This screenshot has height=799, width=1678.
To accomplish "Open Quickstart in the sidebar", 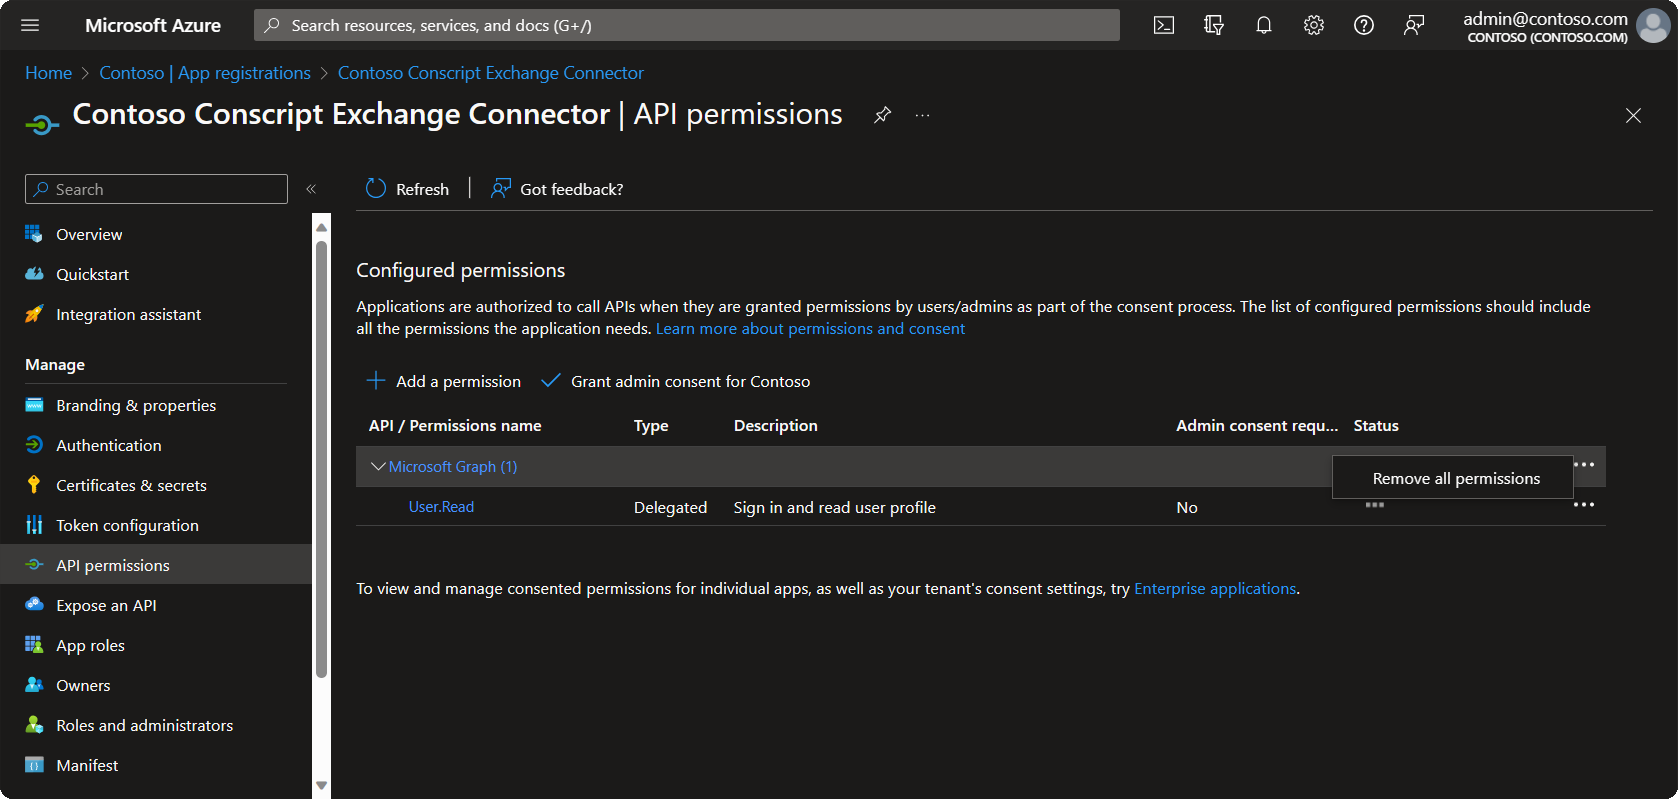I will click(x=92, y=274).
